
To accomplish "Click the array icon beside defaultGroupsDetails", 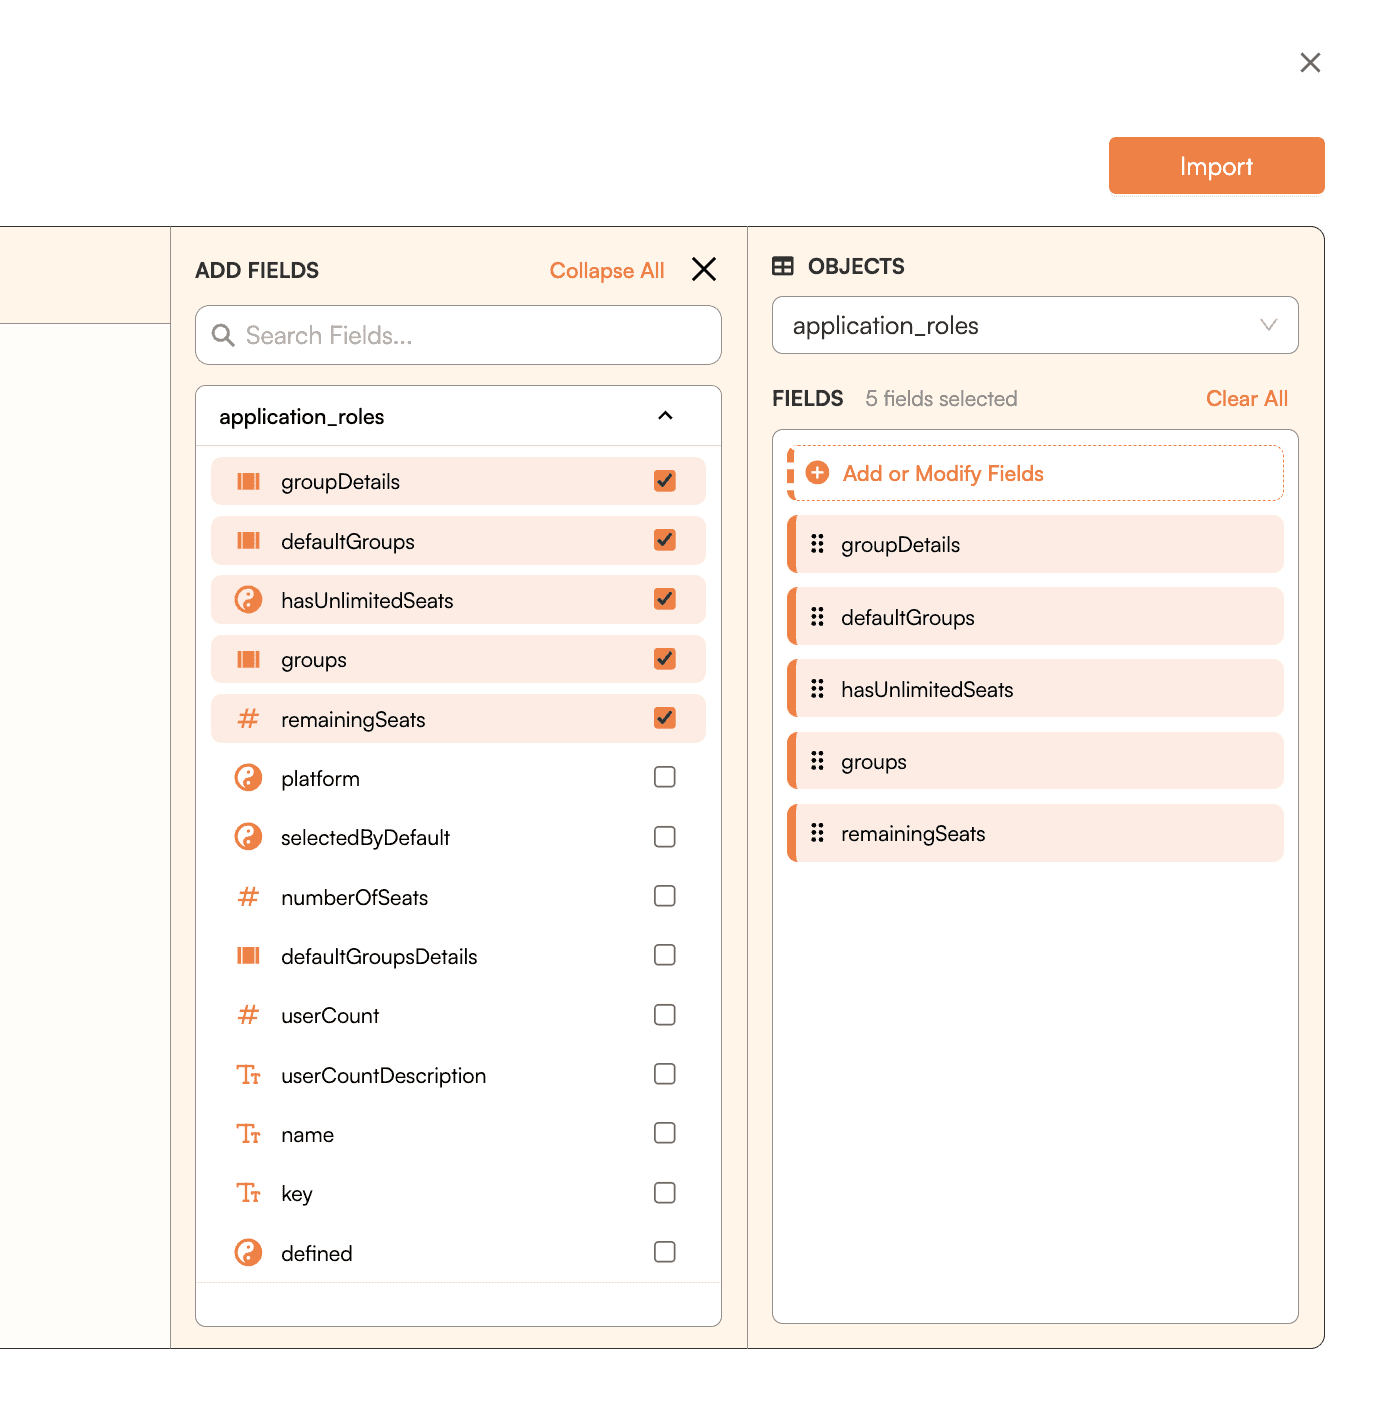I will pyautogui.click(x=248, y=956).
